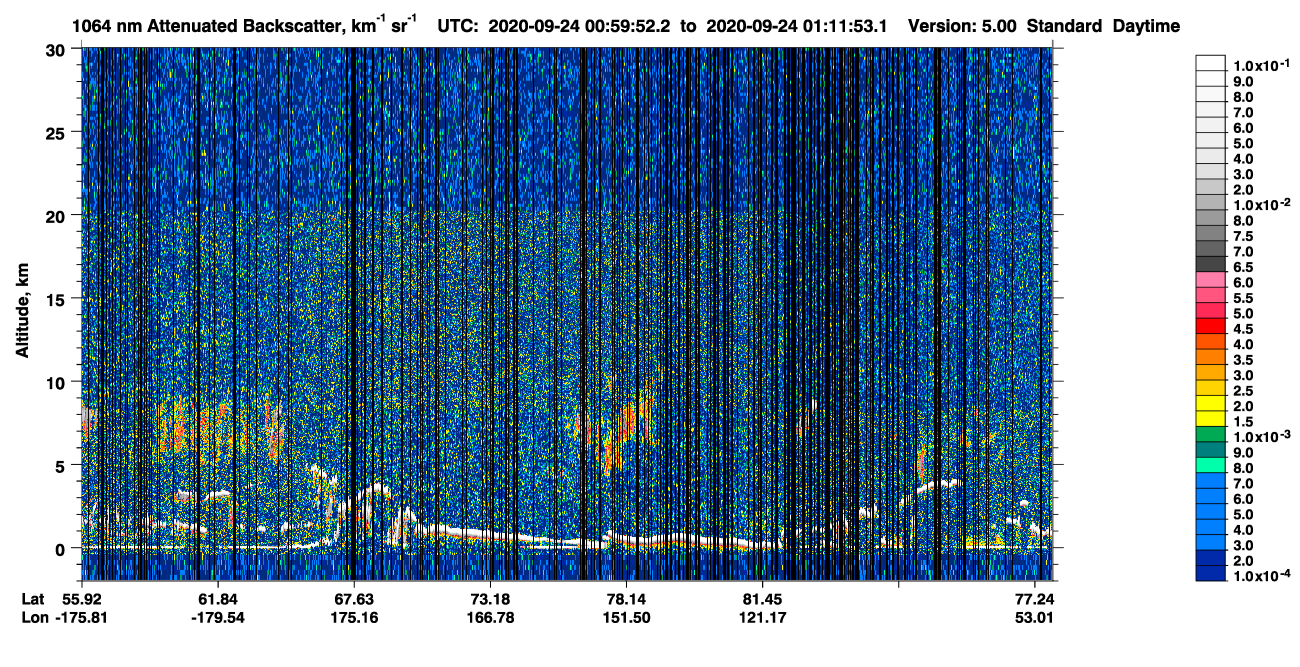
Task: Click longitude value 151.50
Action: tap(626, 617)
